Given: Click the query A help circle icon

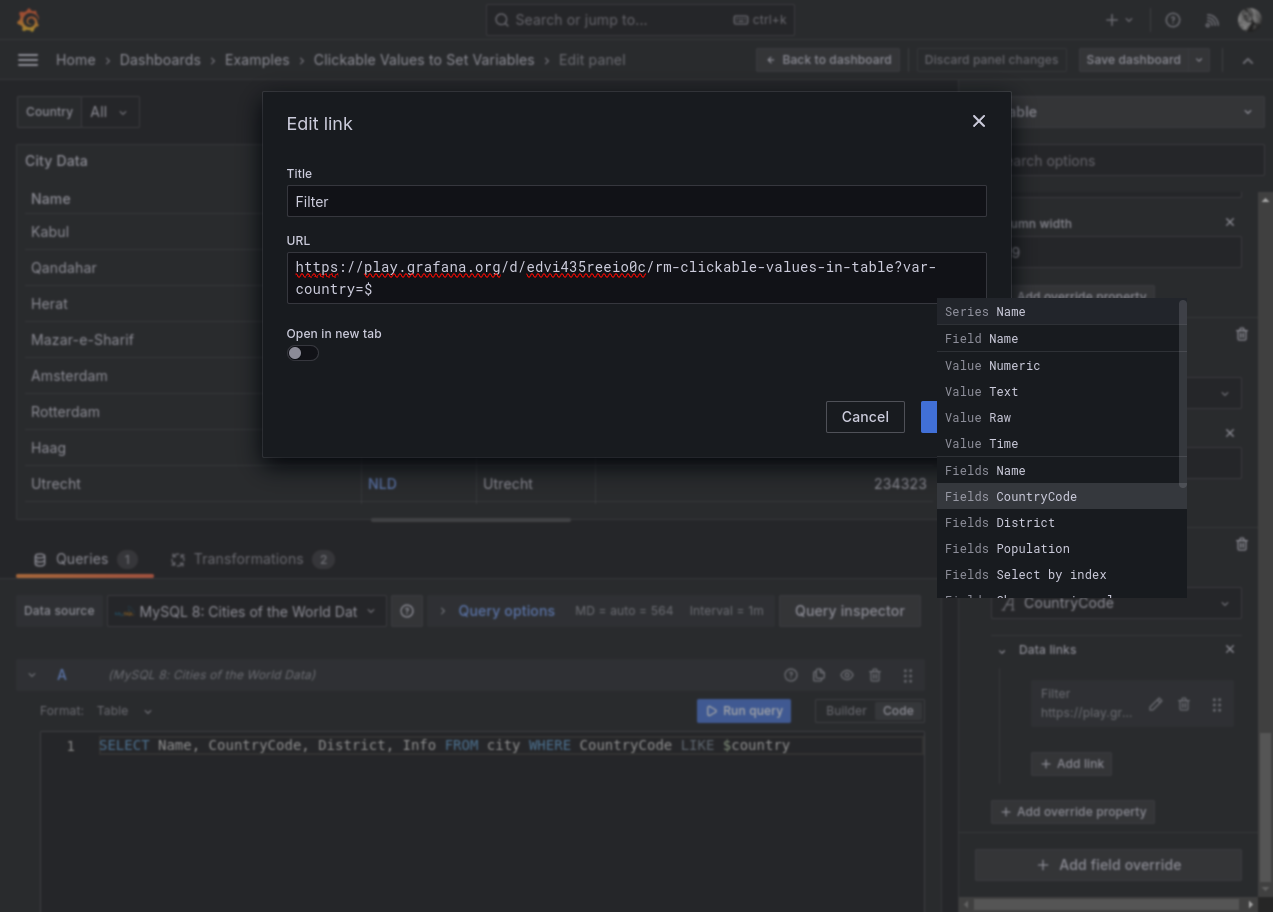Looking at the screenshot, I should pyautogui.click(x=791, y=675).
